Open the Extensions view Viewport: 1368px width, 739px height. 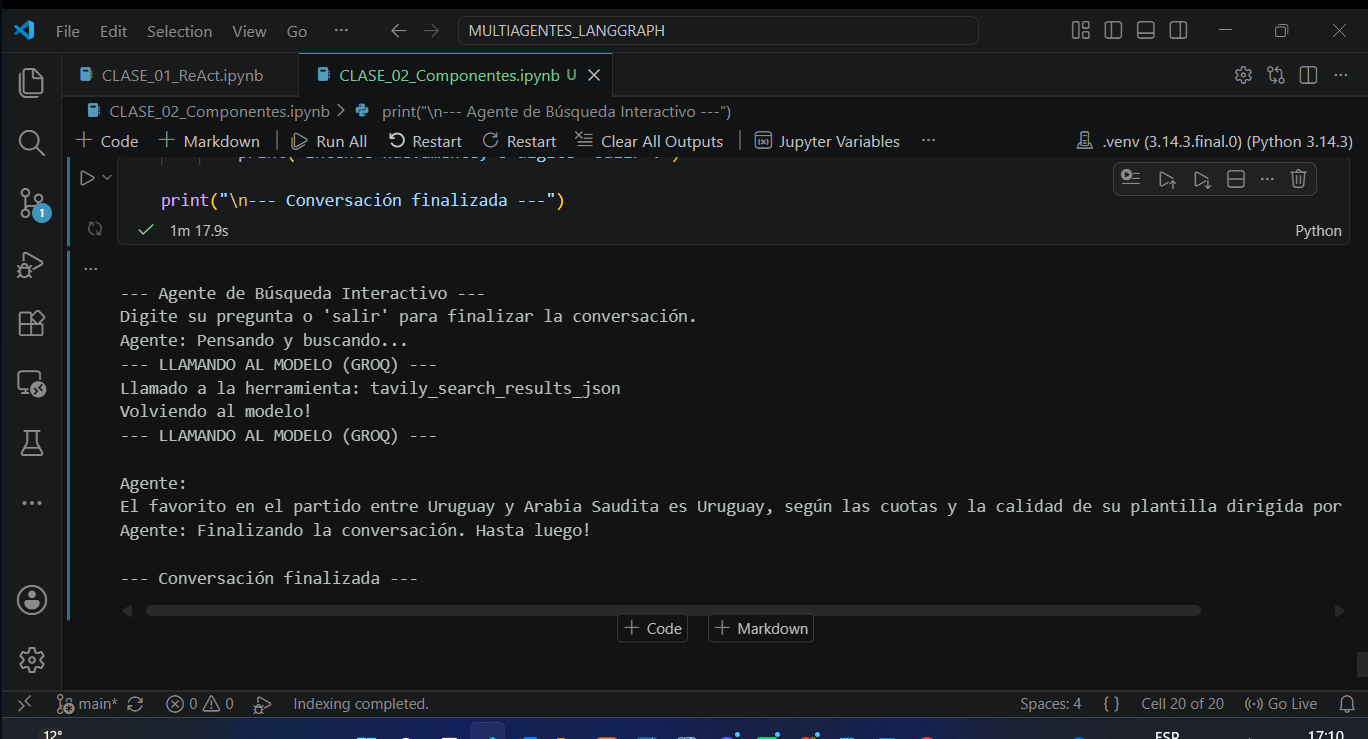pyautogui.click(x=31, y=323)
